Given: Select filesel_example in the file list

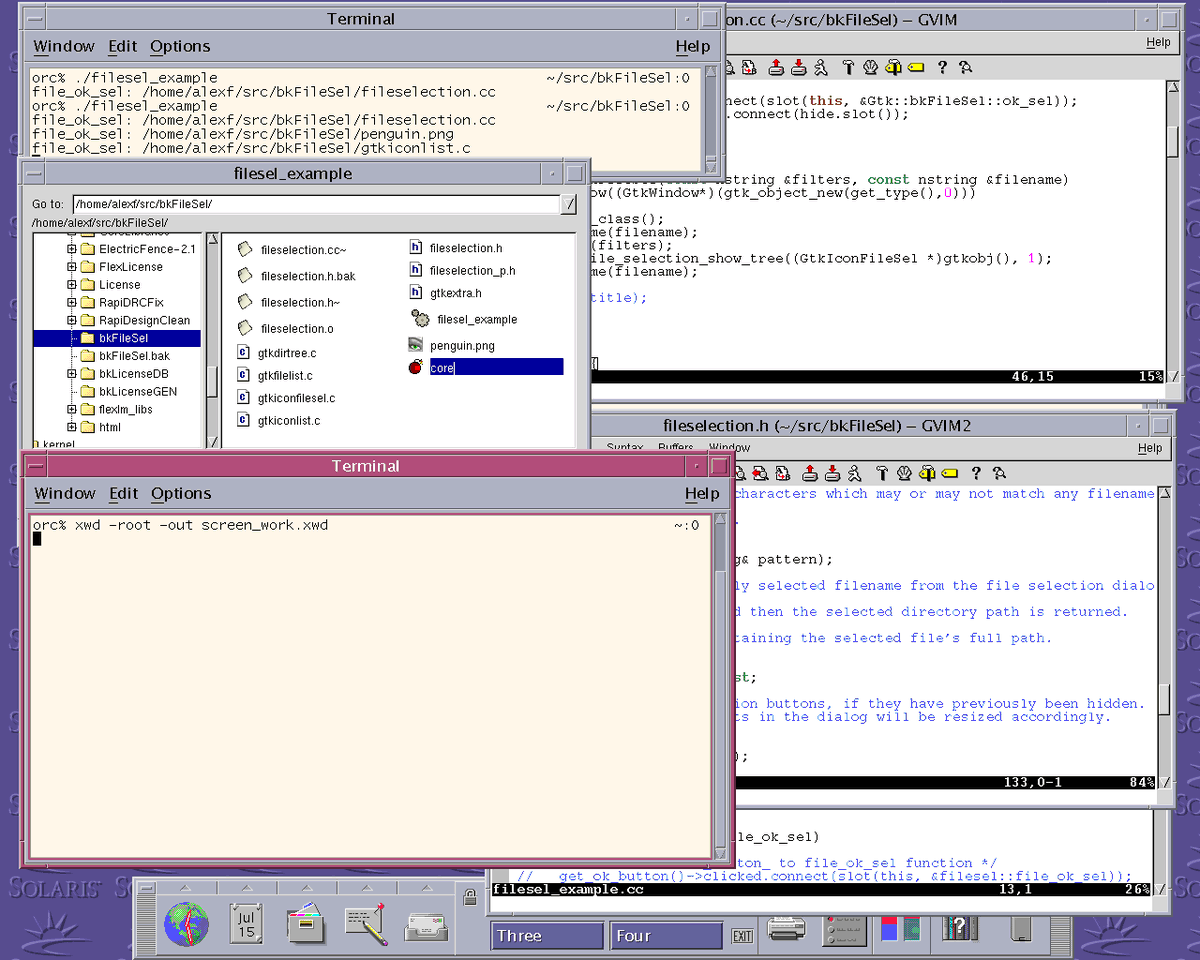Looking at the screenshot, I should (477, 319).
